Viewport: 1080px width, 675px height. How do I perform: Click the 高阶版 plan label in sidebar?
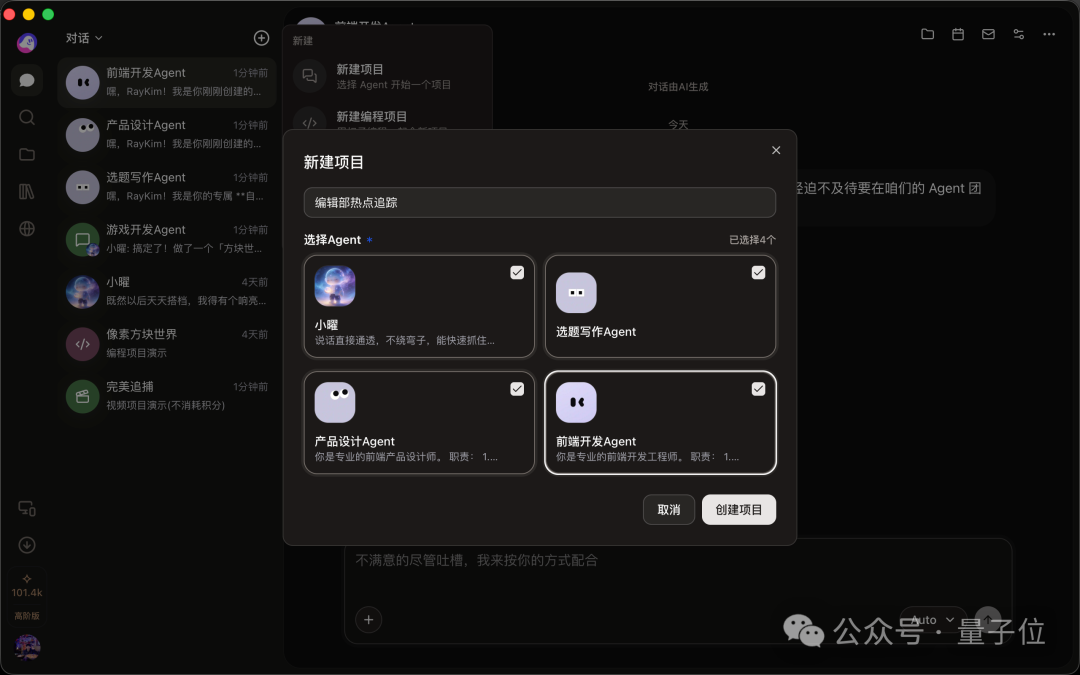coord(27,616)
